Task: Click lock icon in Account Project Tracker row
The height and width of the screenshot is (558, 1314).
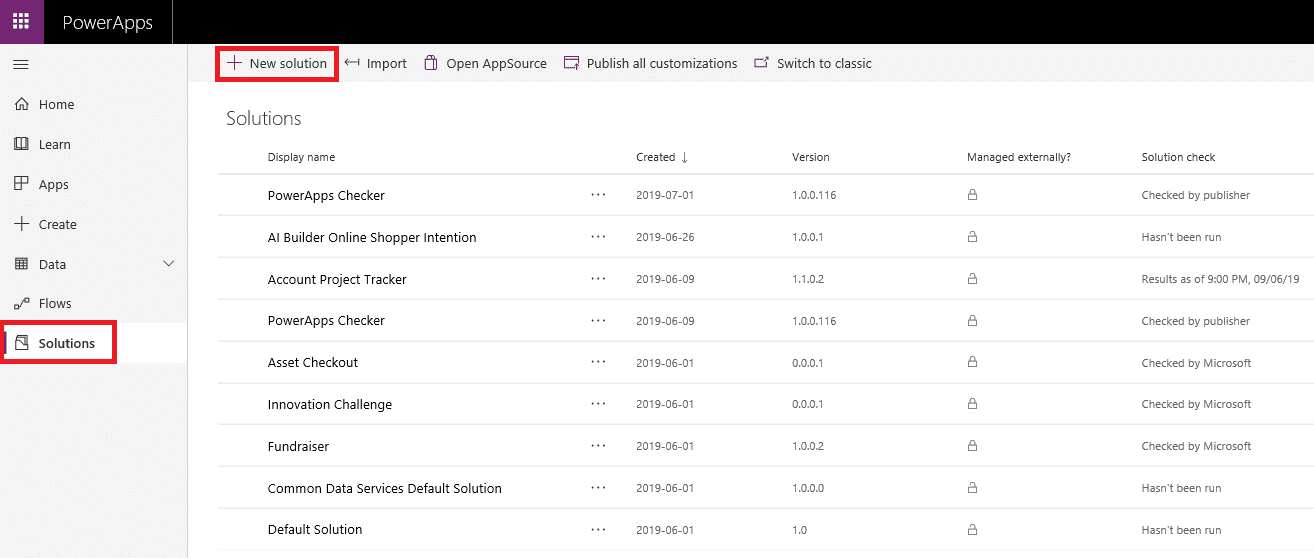Action: click(x=972, y=279)
